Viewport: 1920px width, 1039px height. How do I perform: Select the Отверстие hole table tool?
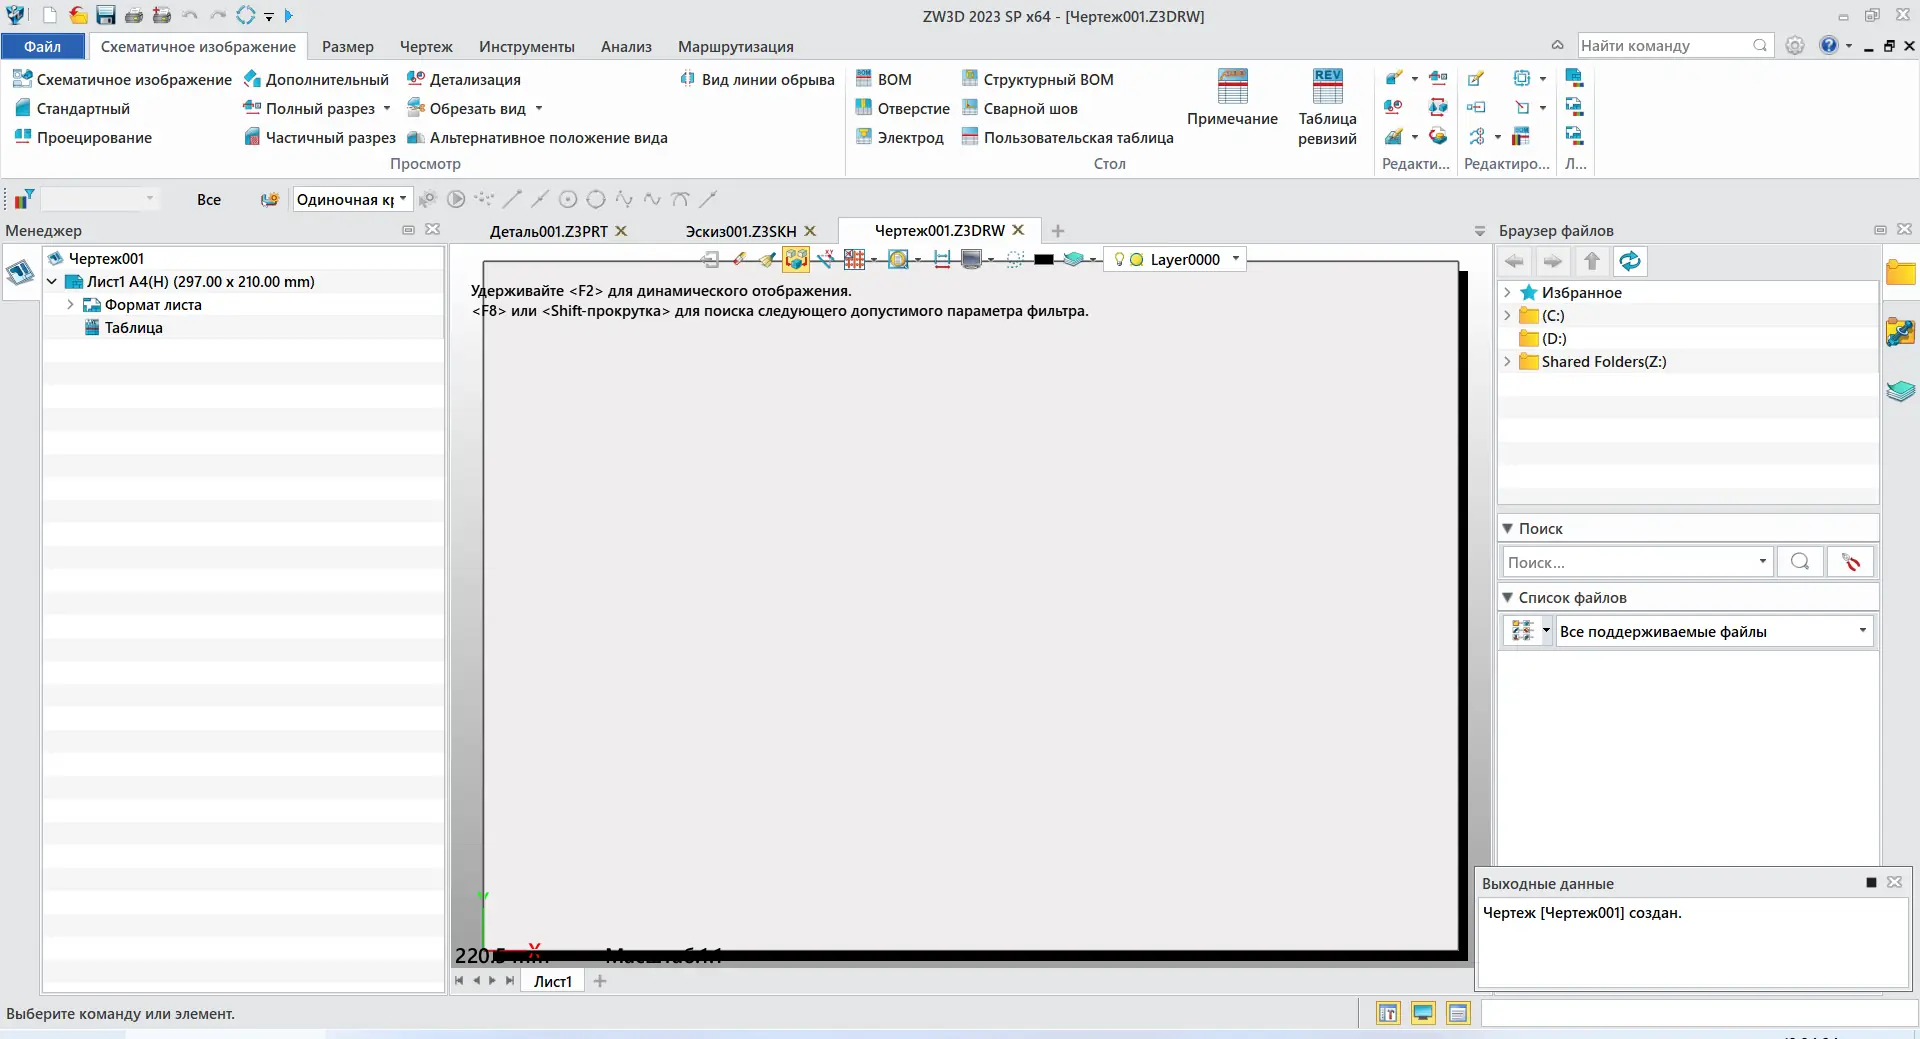coord(903,108)
